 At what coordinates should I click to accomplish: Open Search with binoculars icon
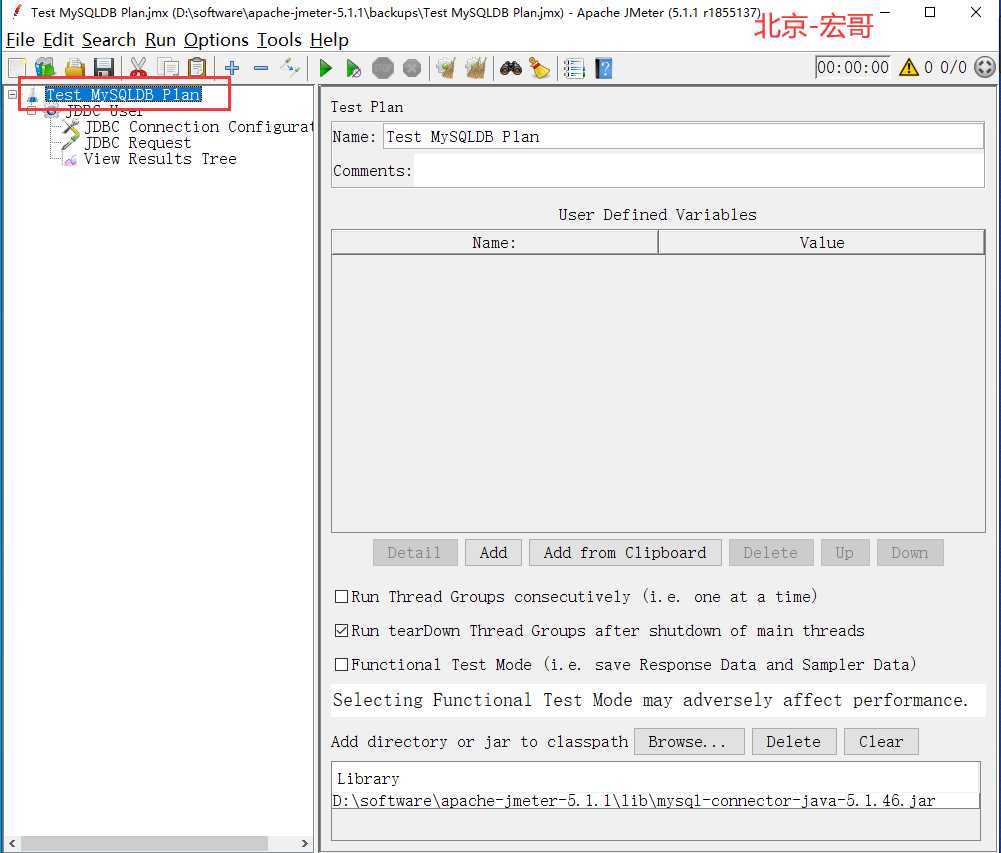511,68
